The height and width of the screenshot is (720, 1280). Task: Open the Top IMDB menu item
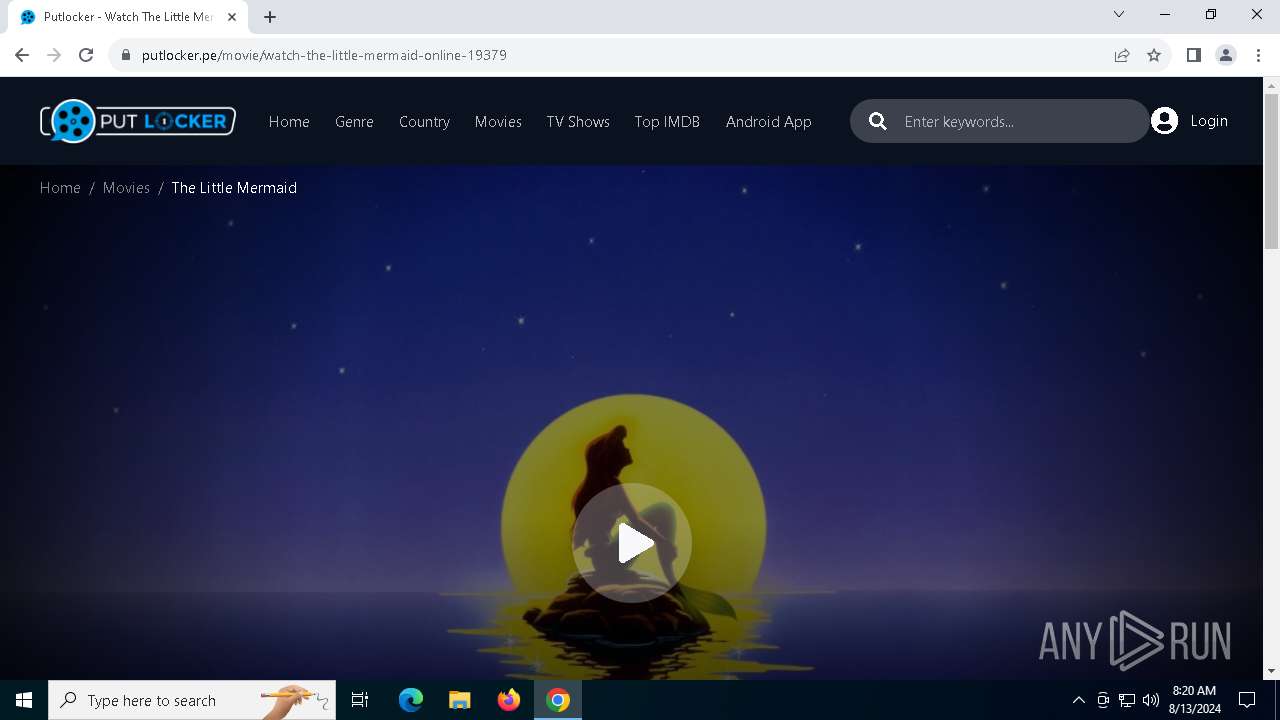[667, 121]
